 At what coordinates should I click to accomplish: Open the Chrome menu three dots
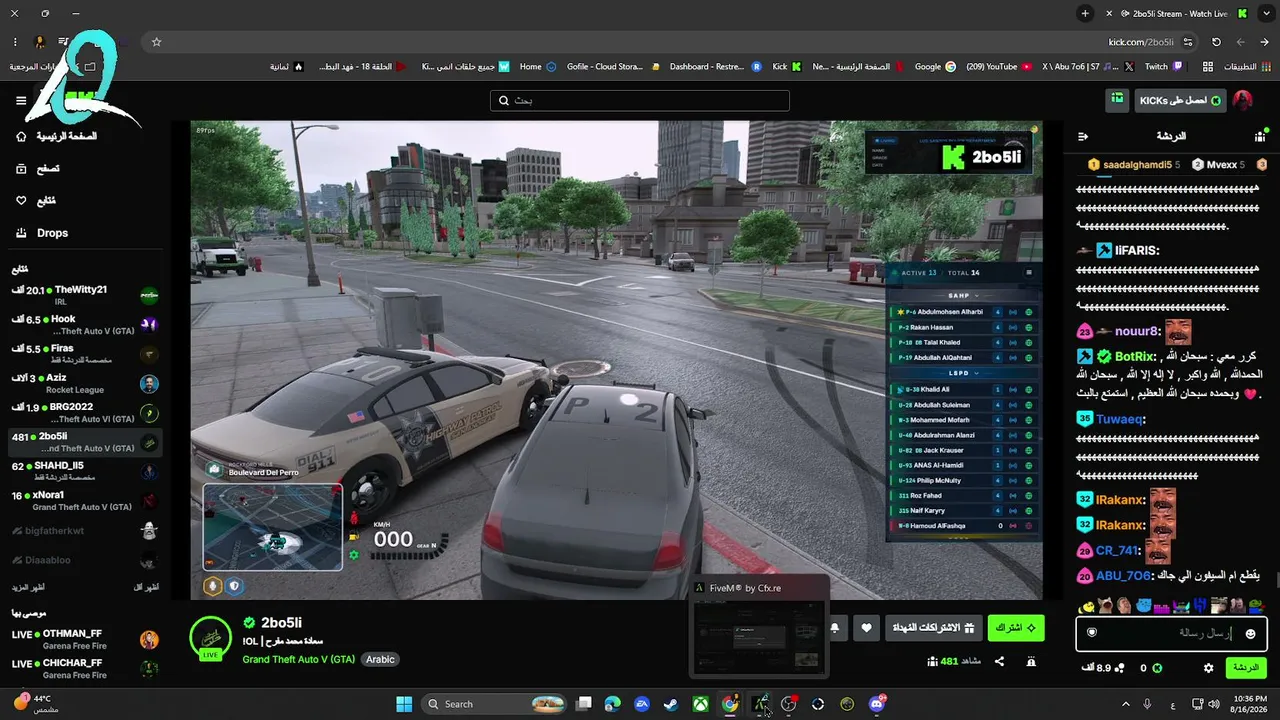point(16,42)
